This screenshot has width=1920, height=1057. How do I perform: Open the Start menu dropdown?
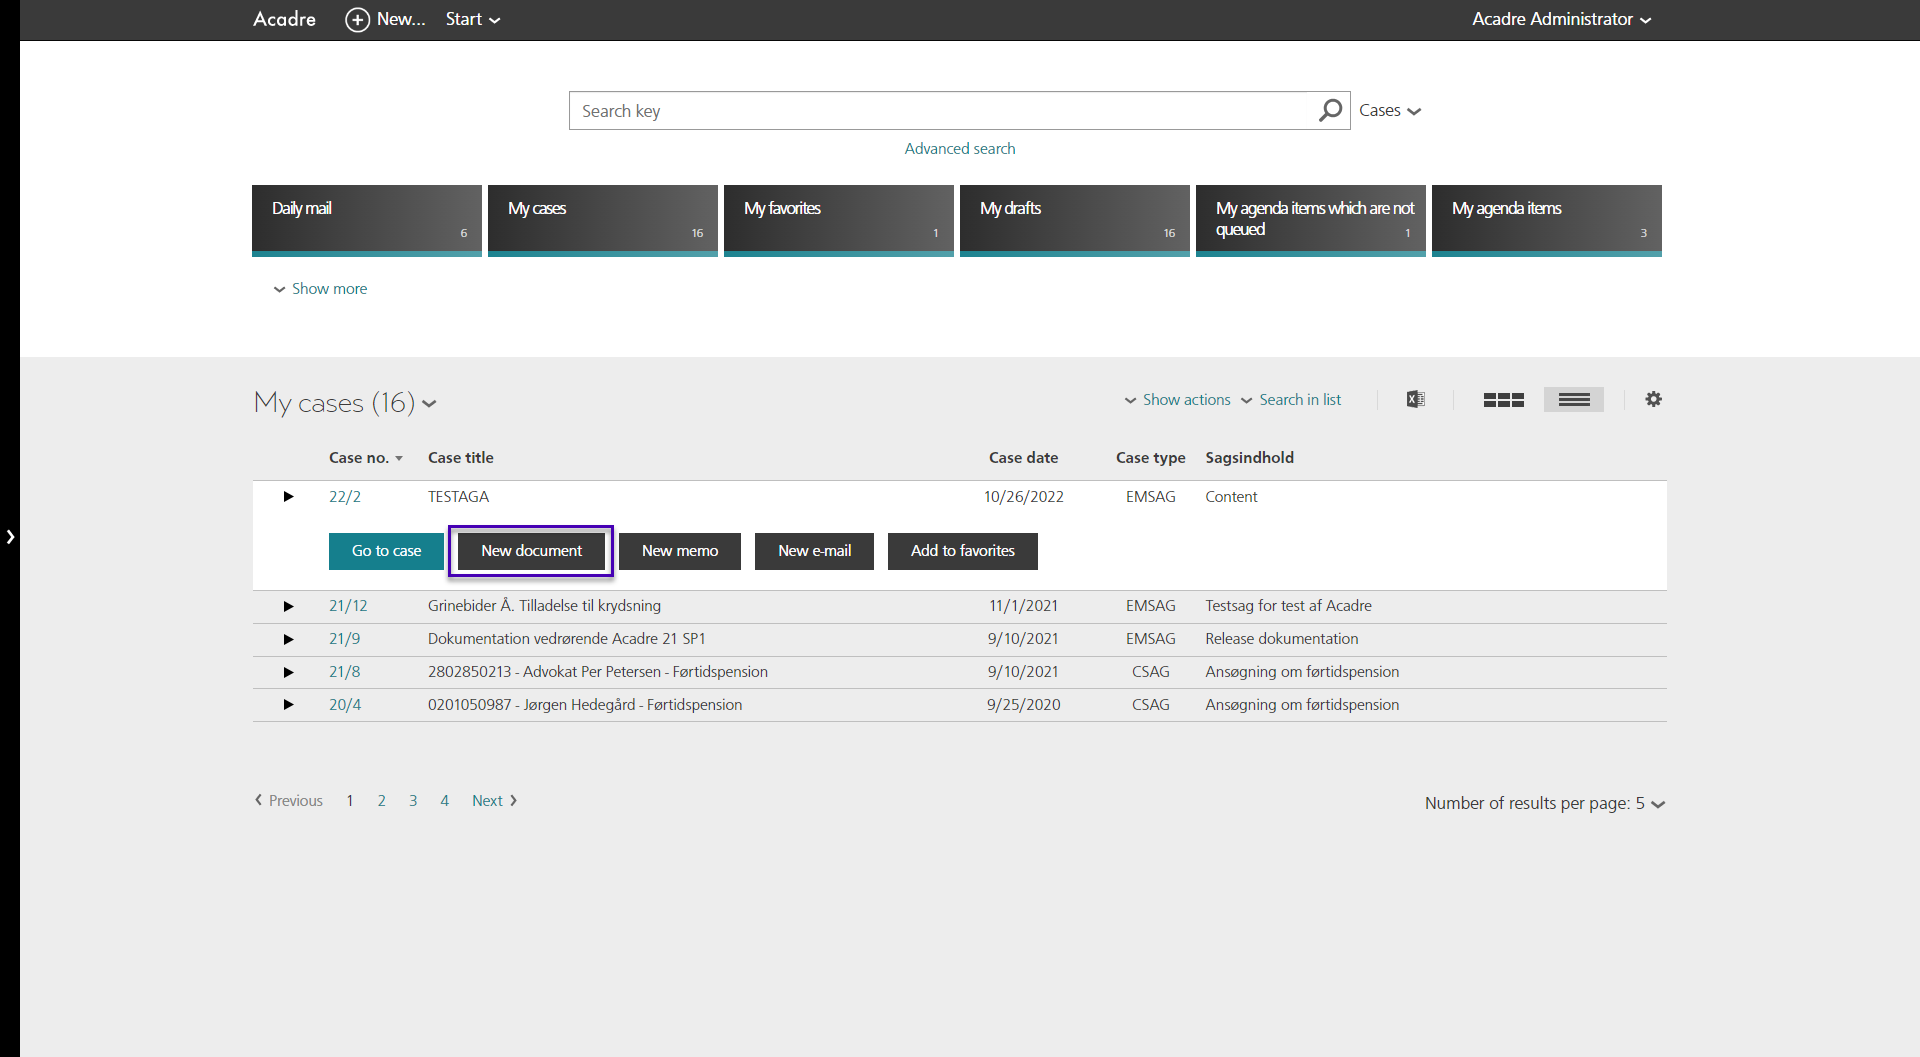pyautogui.click(x=473, y=19)
